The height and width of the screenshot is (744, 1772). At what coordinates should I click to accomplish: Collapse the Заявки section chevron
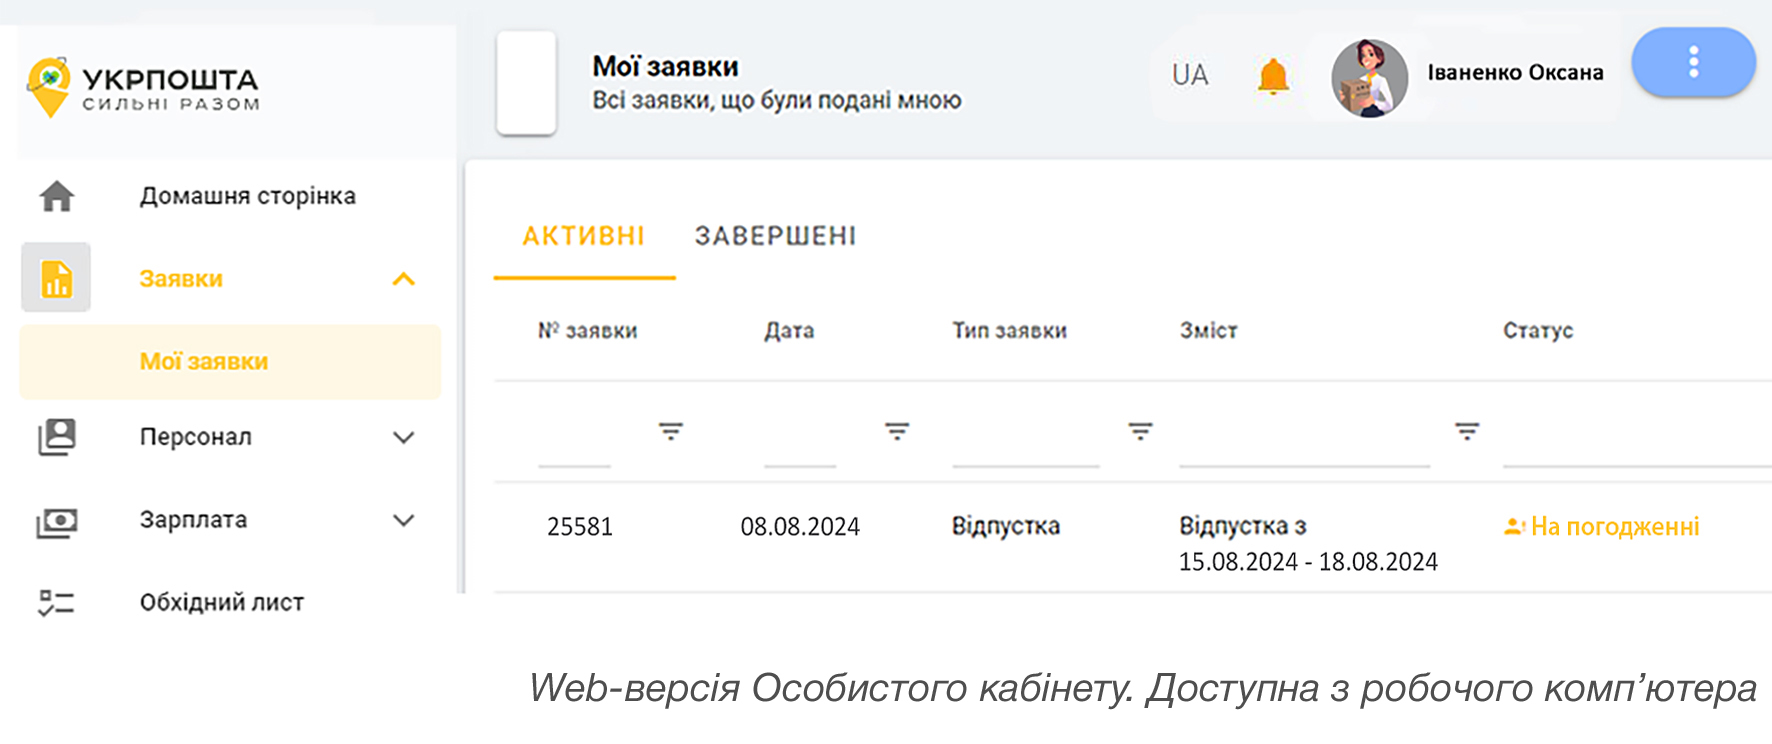(x=403, y=279)
